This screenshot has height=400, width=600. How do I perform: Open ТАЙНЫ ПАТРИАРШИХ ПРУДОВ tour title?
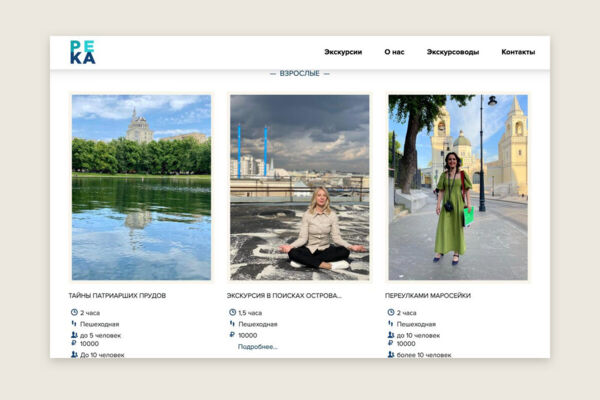click(117, 296)
